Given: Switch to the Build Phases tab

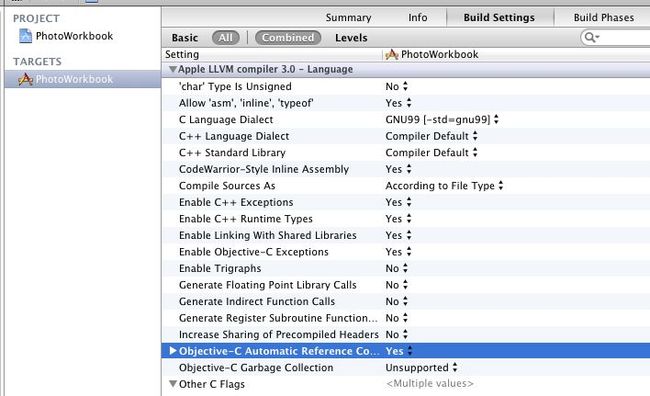Looking at the screenshot, I should (604, 17).
